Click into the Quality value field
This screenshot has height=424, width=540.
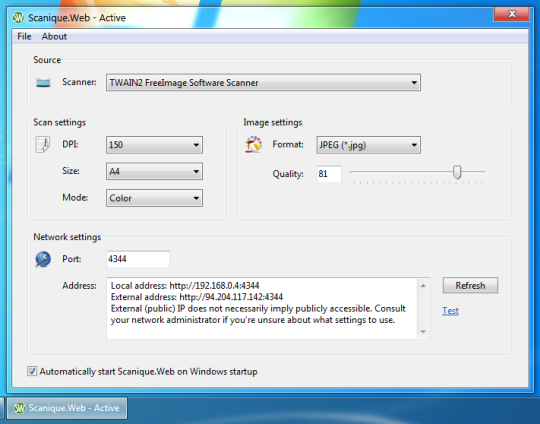pyautogui.click(x=329, y=174)
